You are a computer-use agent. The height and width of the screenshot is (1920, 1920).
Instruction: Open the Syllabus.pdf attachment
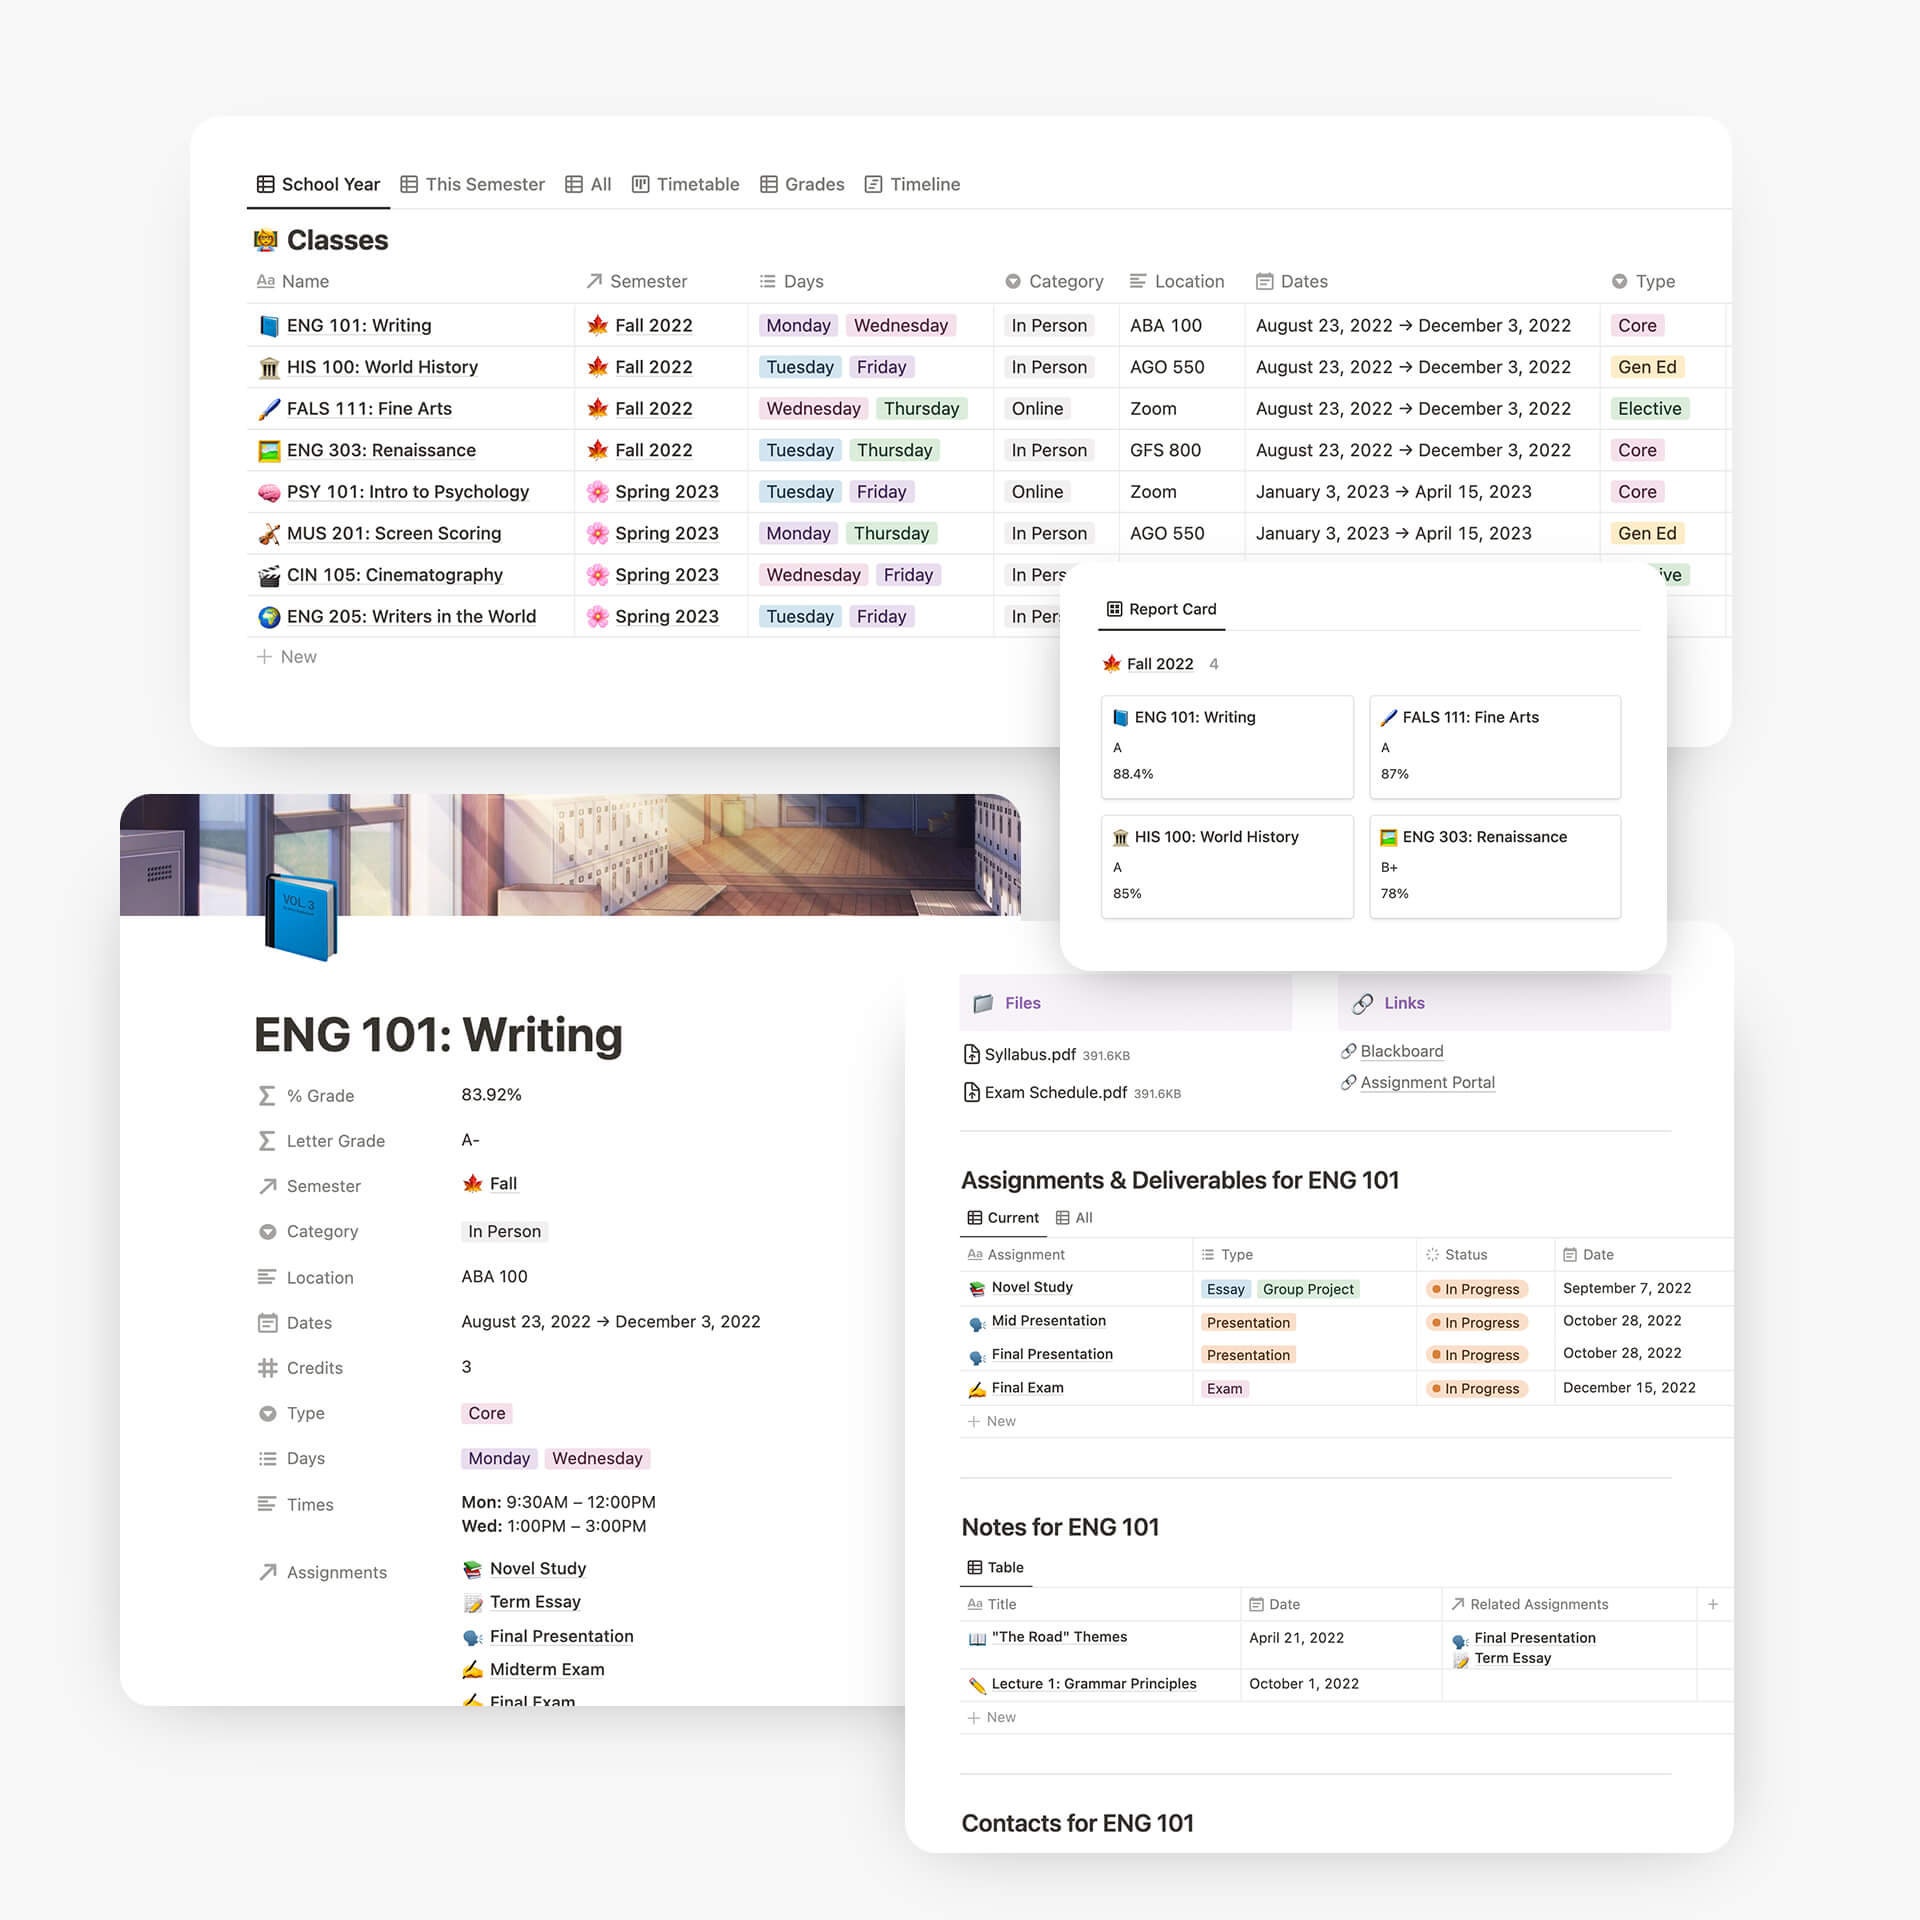click(x=1027, y=1054)
